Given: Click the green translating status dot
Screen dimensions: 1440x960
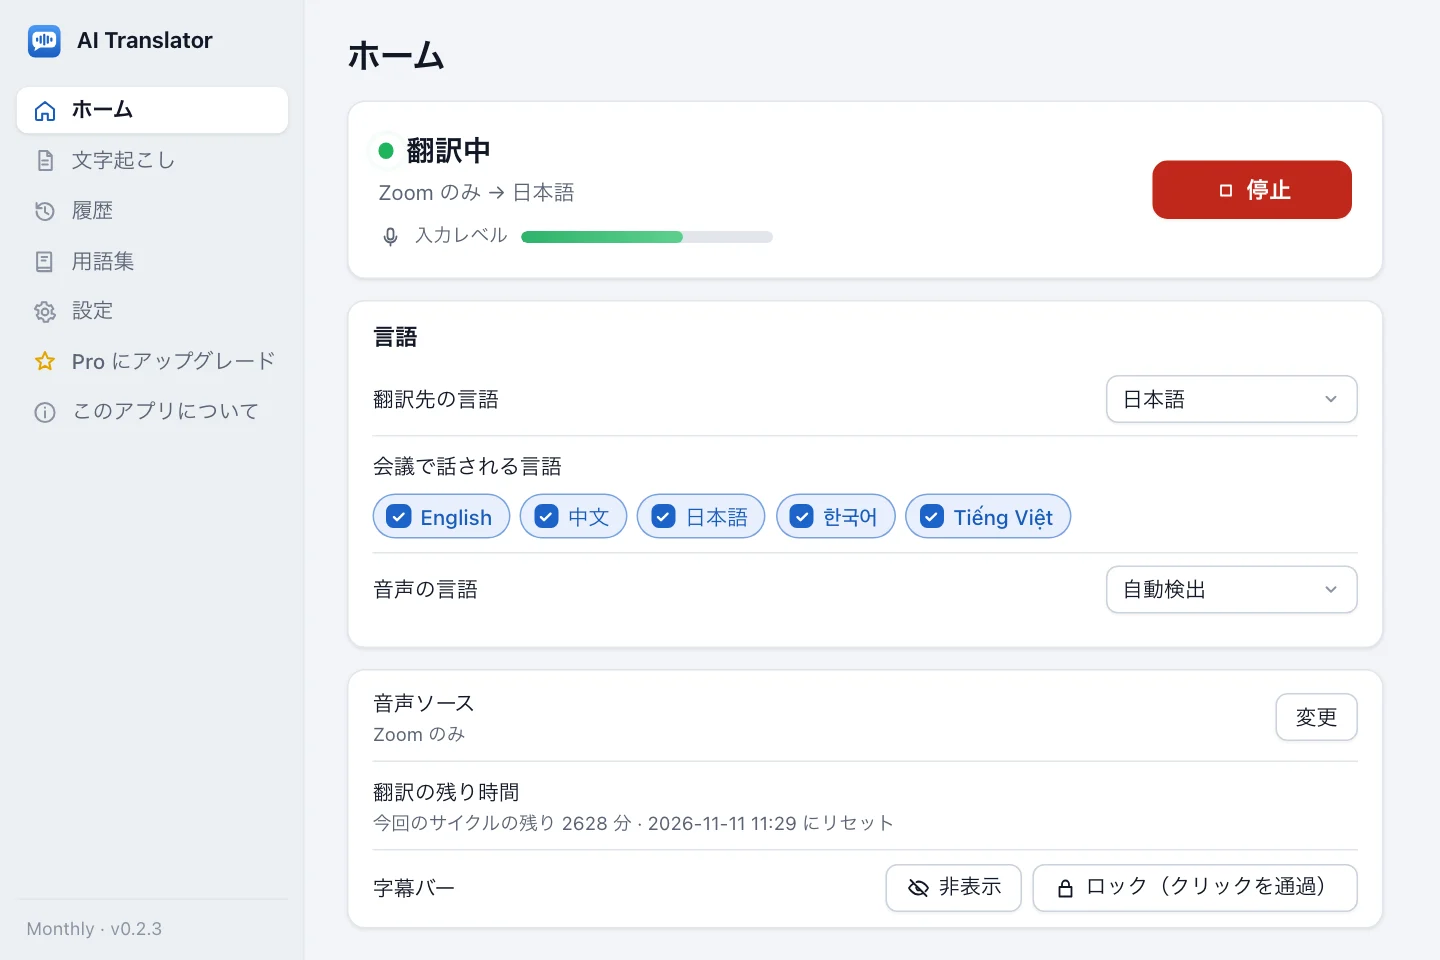Looking at the screenshot, I should 386,151.
